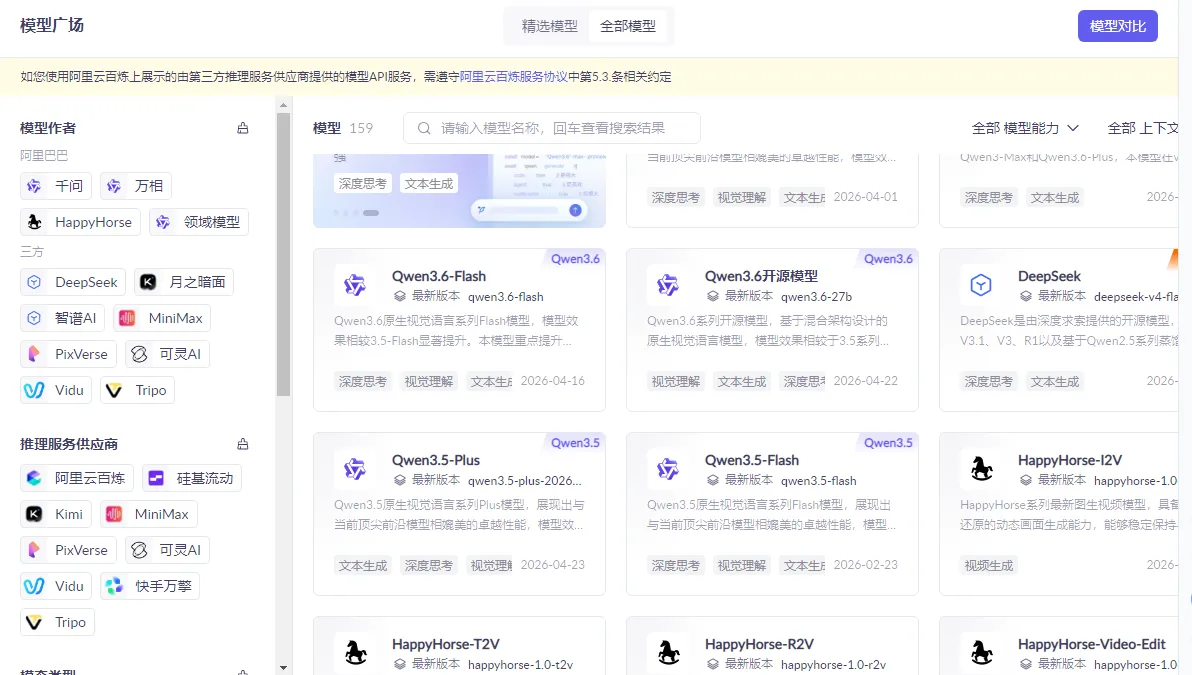Open the Qwen3.5-Flash card title
This screenshot has width=1192, height=675.
click(751, 460)
